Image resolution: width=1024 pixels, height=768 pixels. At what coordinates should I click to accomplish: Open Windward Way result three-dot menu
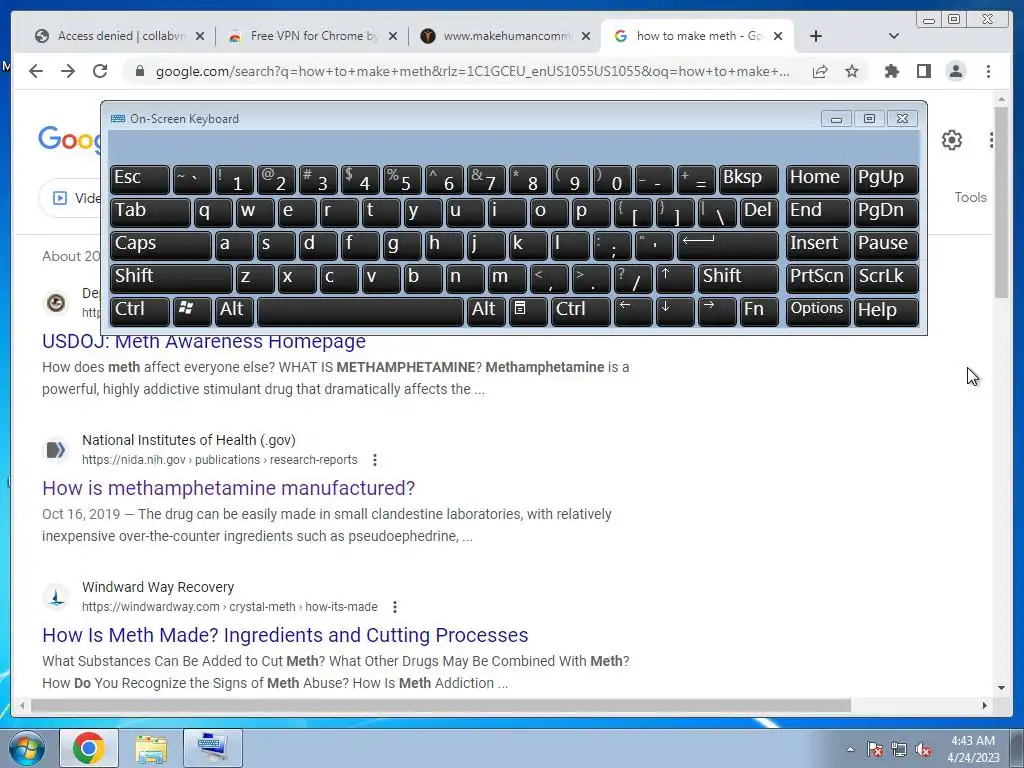coord(394,607)
